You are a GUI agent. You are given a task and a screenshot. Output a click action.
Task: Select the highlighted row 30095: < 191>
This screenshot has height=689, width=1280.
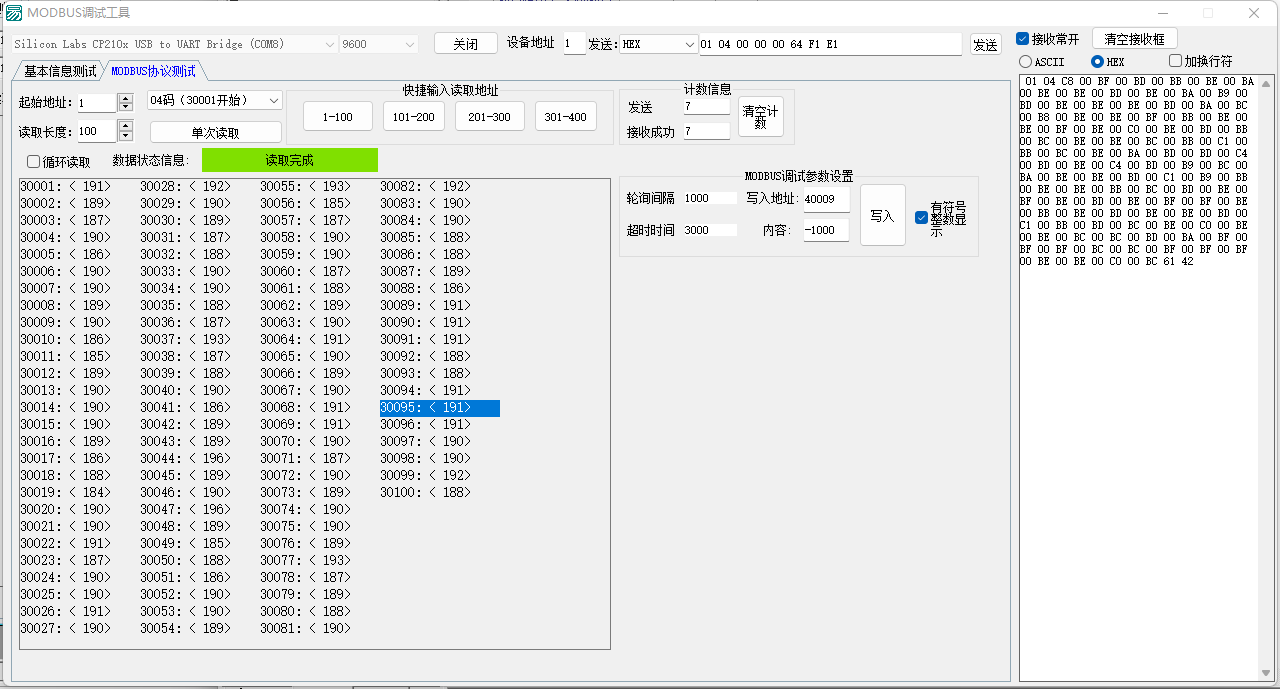tap(440, 408)
